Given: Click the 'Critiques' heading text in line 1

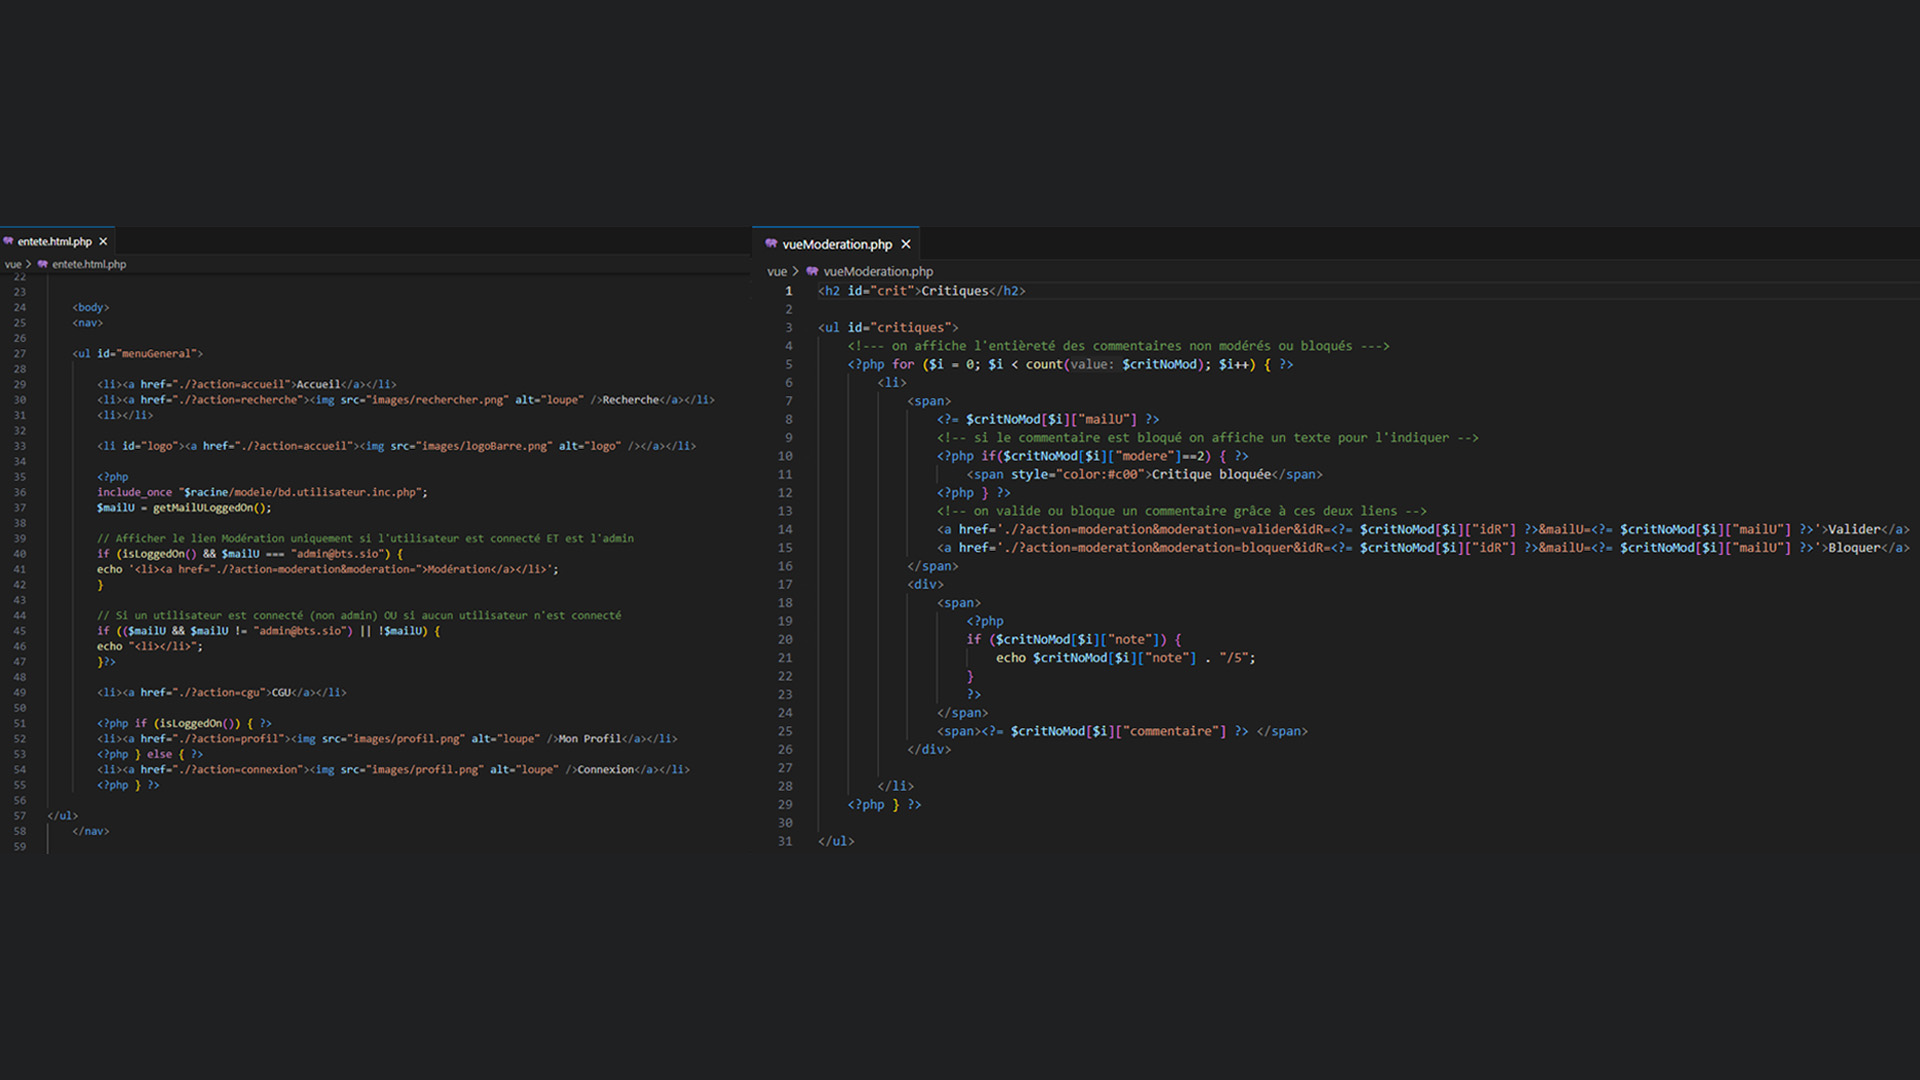Looking at the screenshot, I should [954, 291].
